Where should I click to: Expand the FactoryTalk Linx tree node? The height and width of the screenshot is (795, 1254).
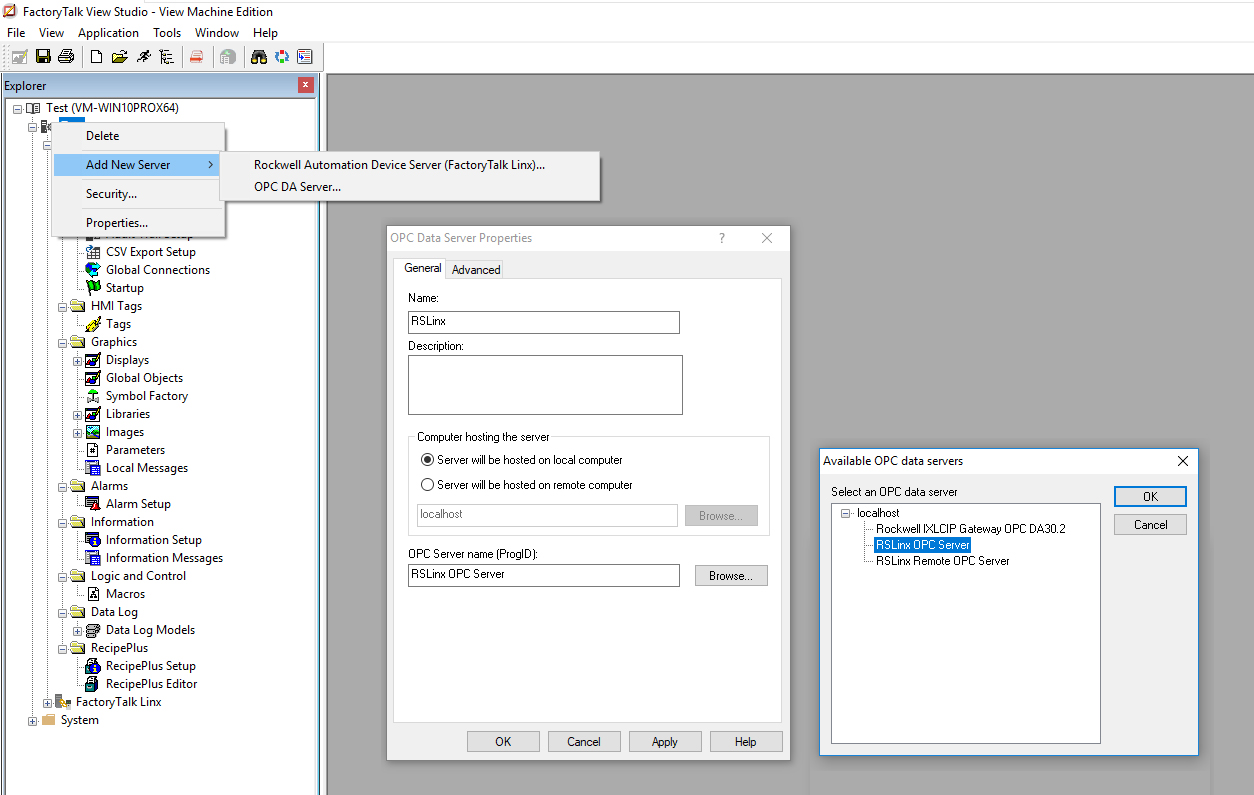(x=47, y=703)
